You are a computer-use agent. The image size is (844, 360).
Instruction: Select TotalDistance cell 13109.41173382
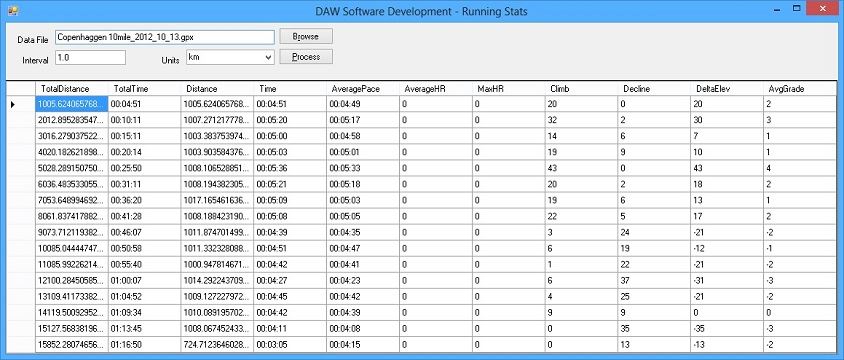click(x=72, y=296)
